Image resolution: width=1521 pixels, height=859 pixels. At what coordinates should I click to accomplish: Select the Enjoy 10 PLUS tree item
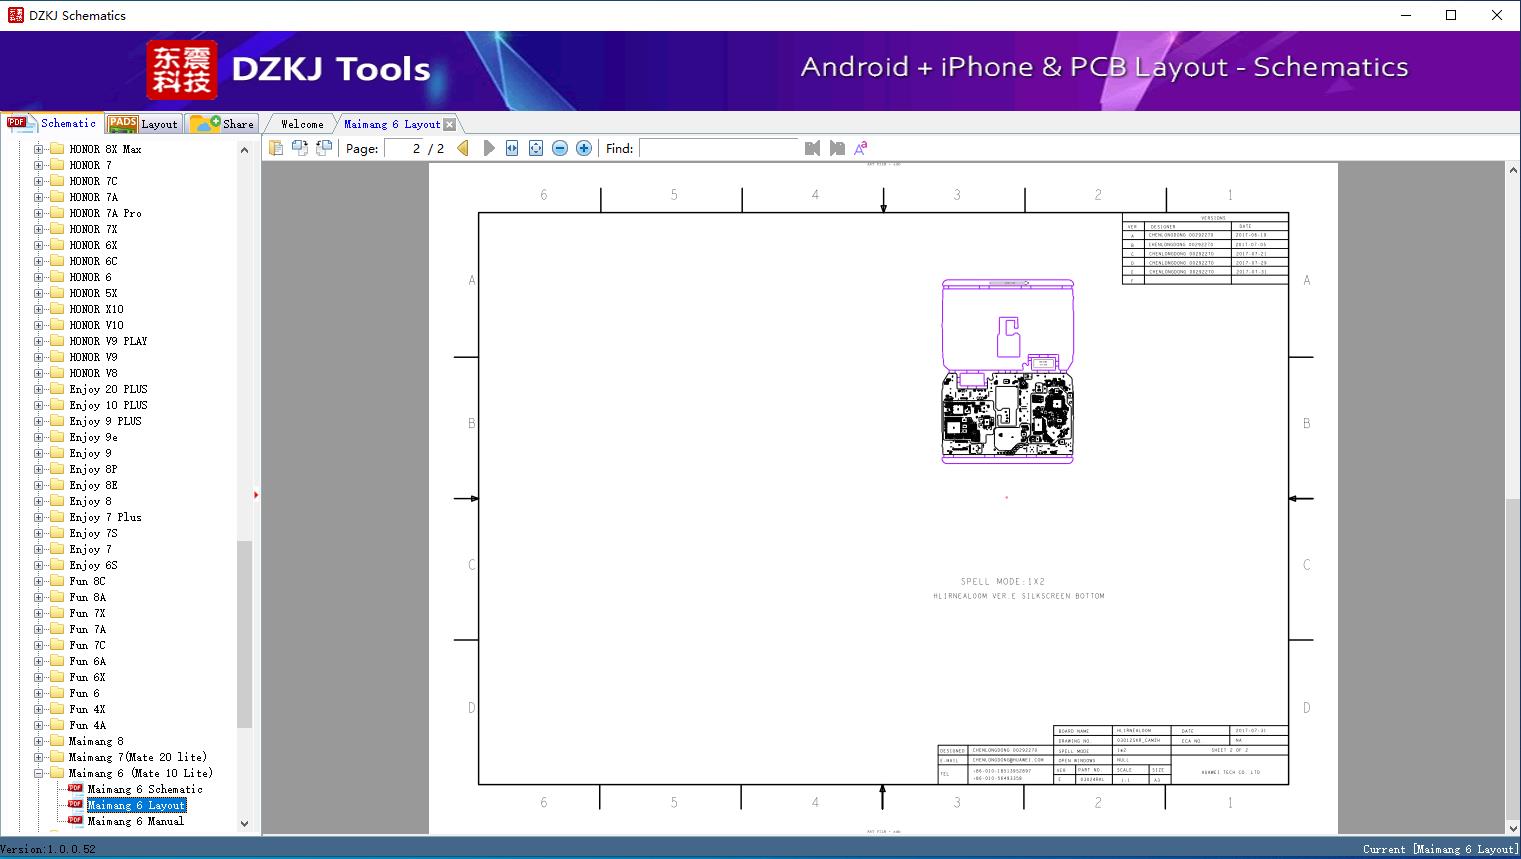coord(108,405)
